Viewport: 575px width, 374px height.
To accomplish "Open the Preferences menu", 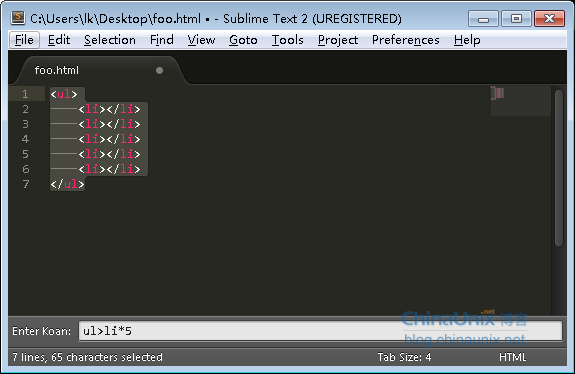I will pyautogui.click(x=406, y=40).
